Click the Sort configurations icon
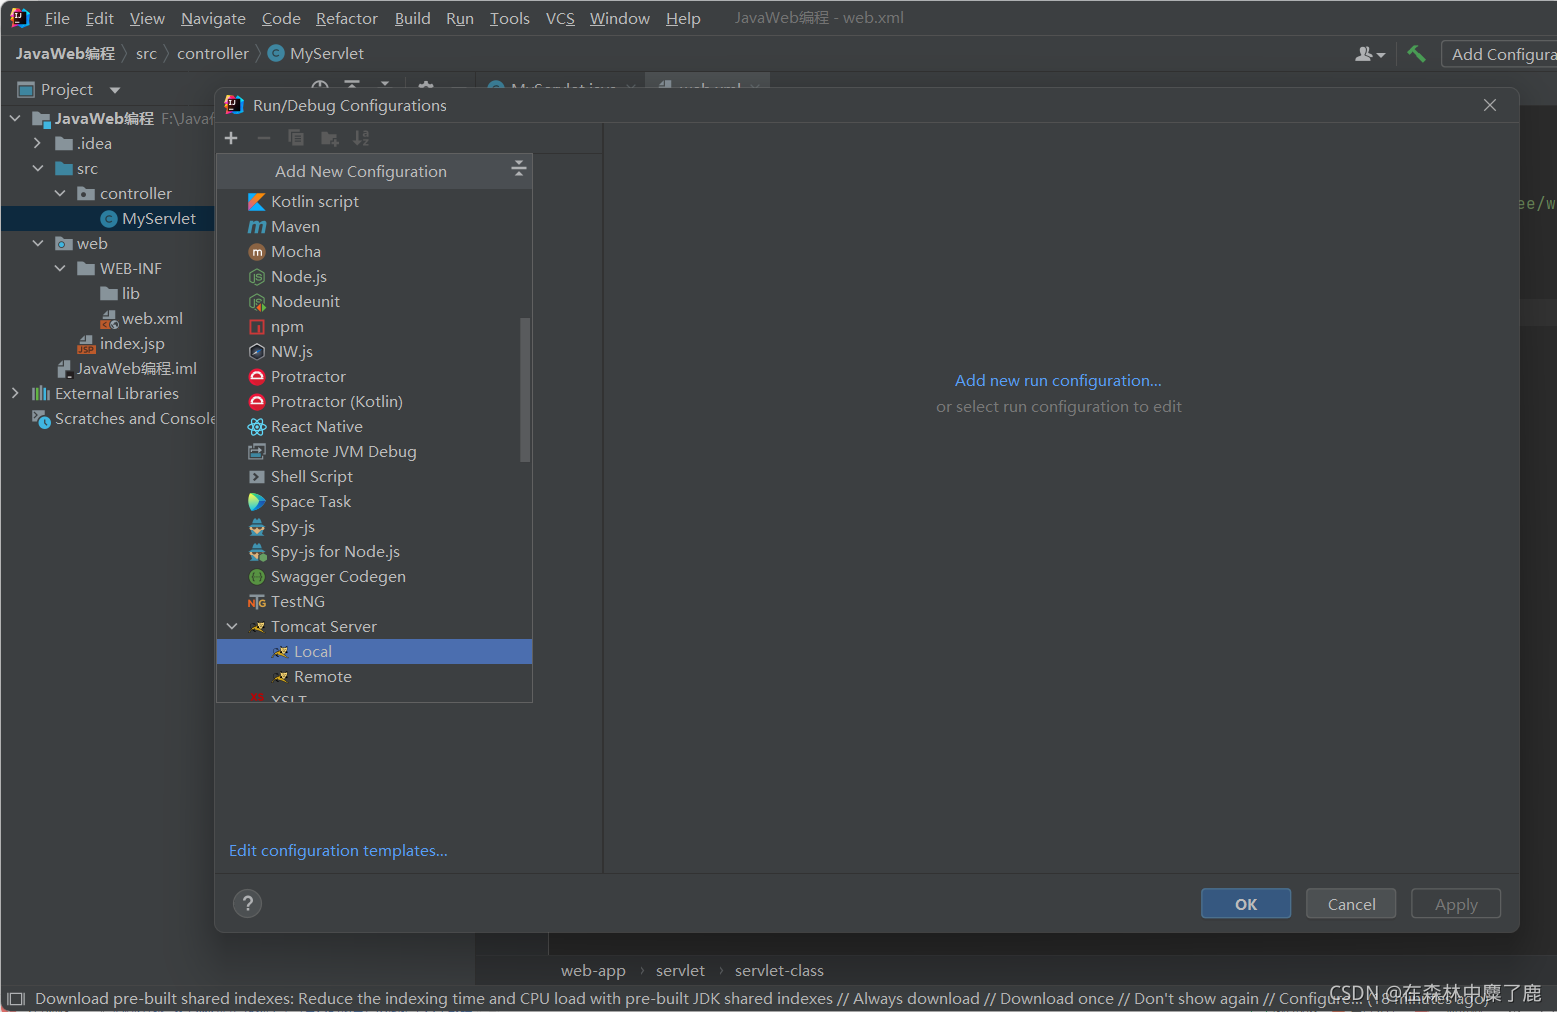The height and width of the screenshot is (1012, 1557). [x=361, y=138]
